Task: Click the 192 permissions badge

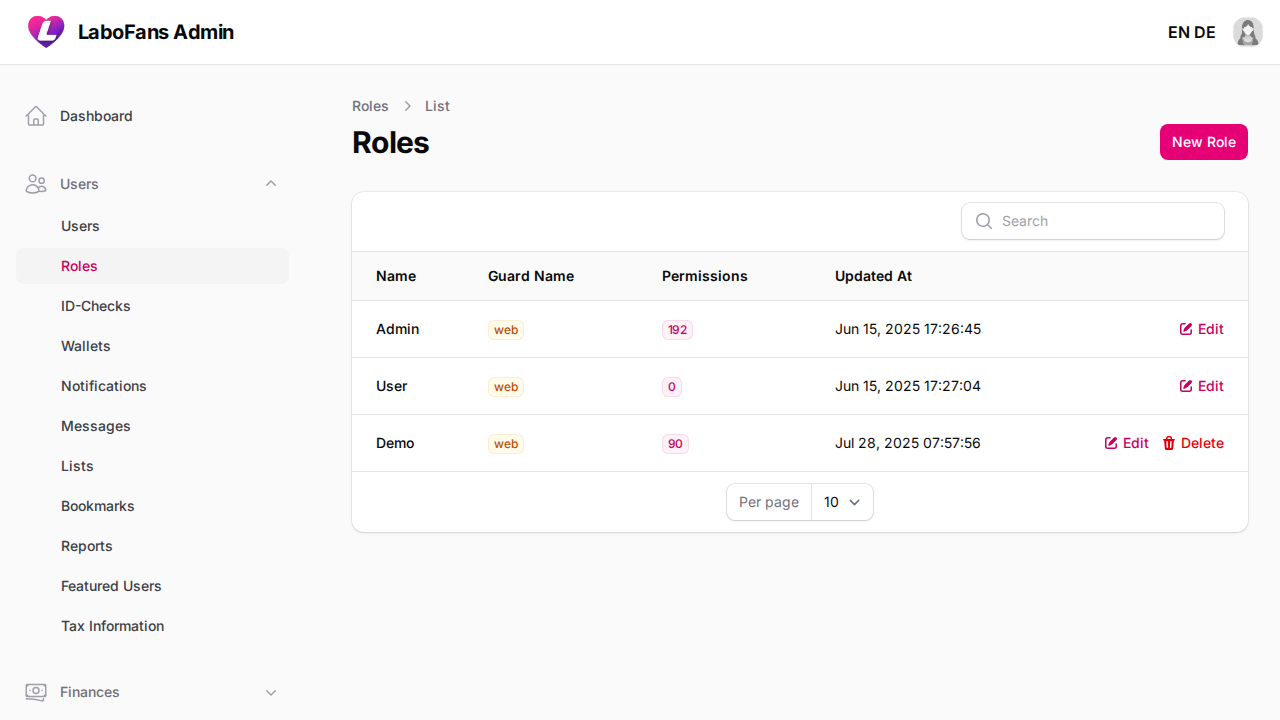Action: [x=677, y=330]
